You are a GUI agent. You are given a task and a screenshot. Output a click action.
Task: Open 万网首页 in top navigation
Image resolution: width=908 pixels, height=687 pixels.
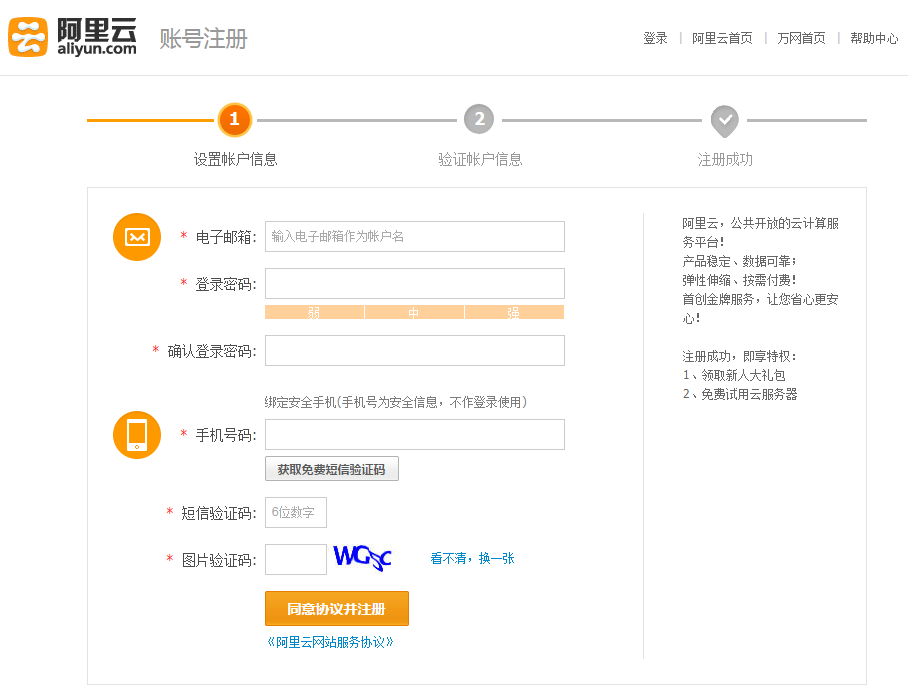click(x=801, y=38)
